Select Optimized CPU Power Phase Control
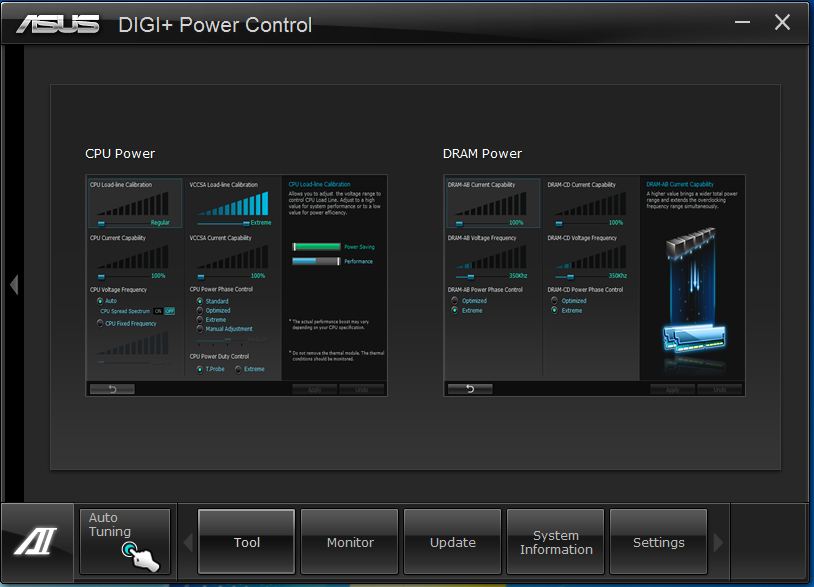814x587 pixels. [200, 310]
